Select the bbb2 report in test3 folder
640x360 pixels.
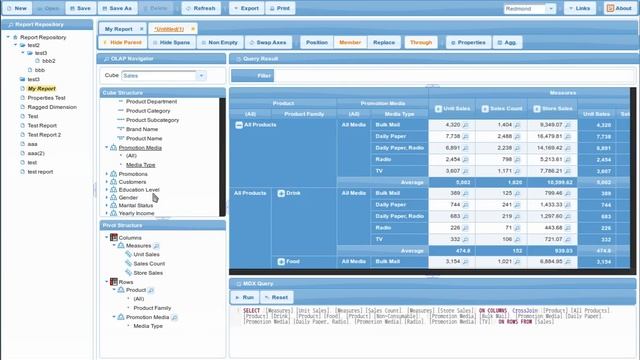pos(49,61)
